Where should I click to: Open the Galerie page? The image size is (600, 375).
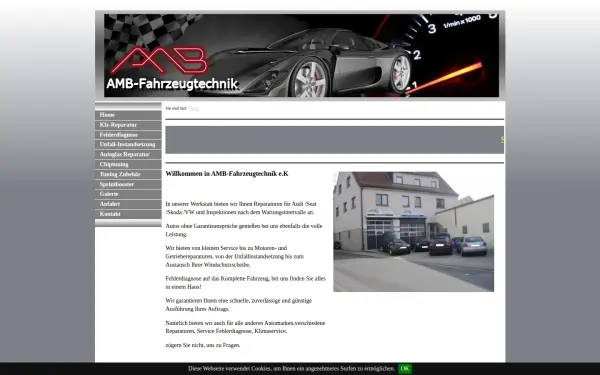(128, 194)
